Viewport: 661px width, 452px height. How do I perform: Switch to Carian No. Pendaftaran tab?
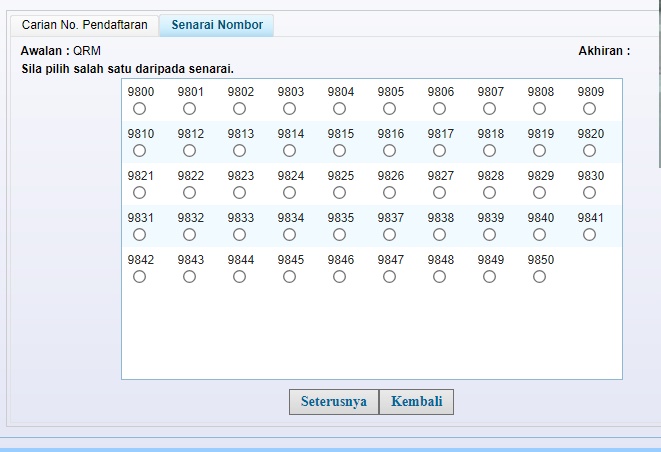83,25
